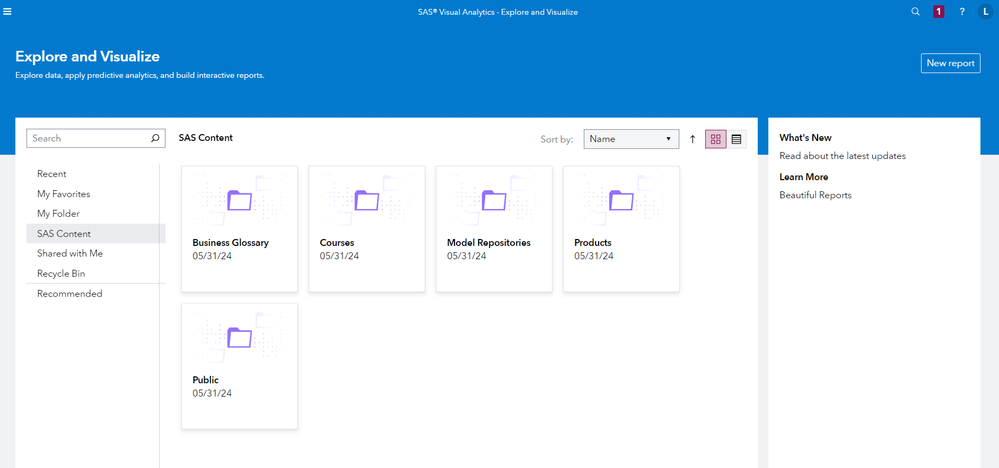
Task: Click the Model Repositories folder name
Action: [x=489, y=243]
